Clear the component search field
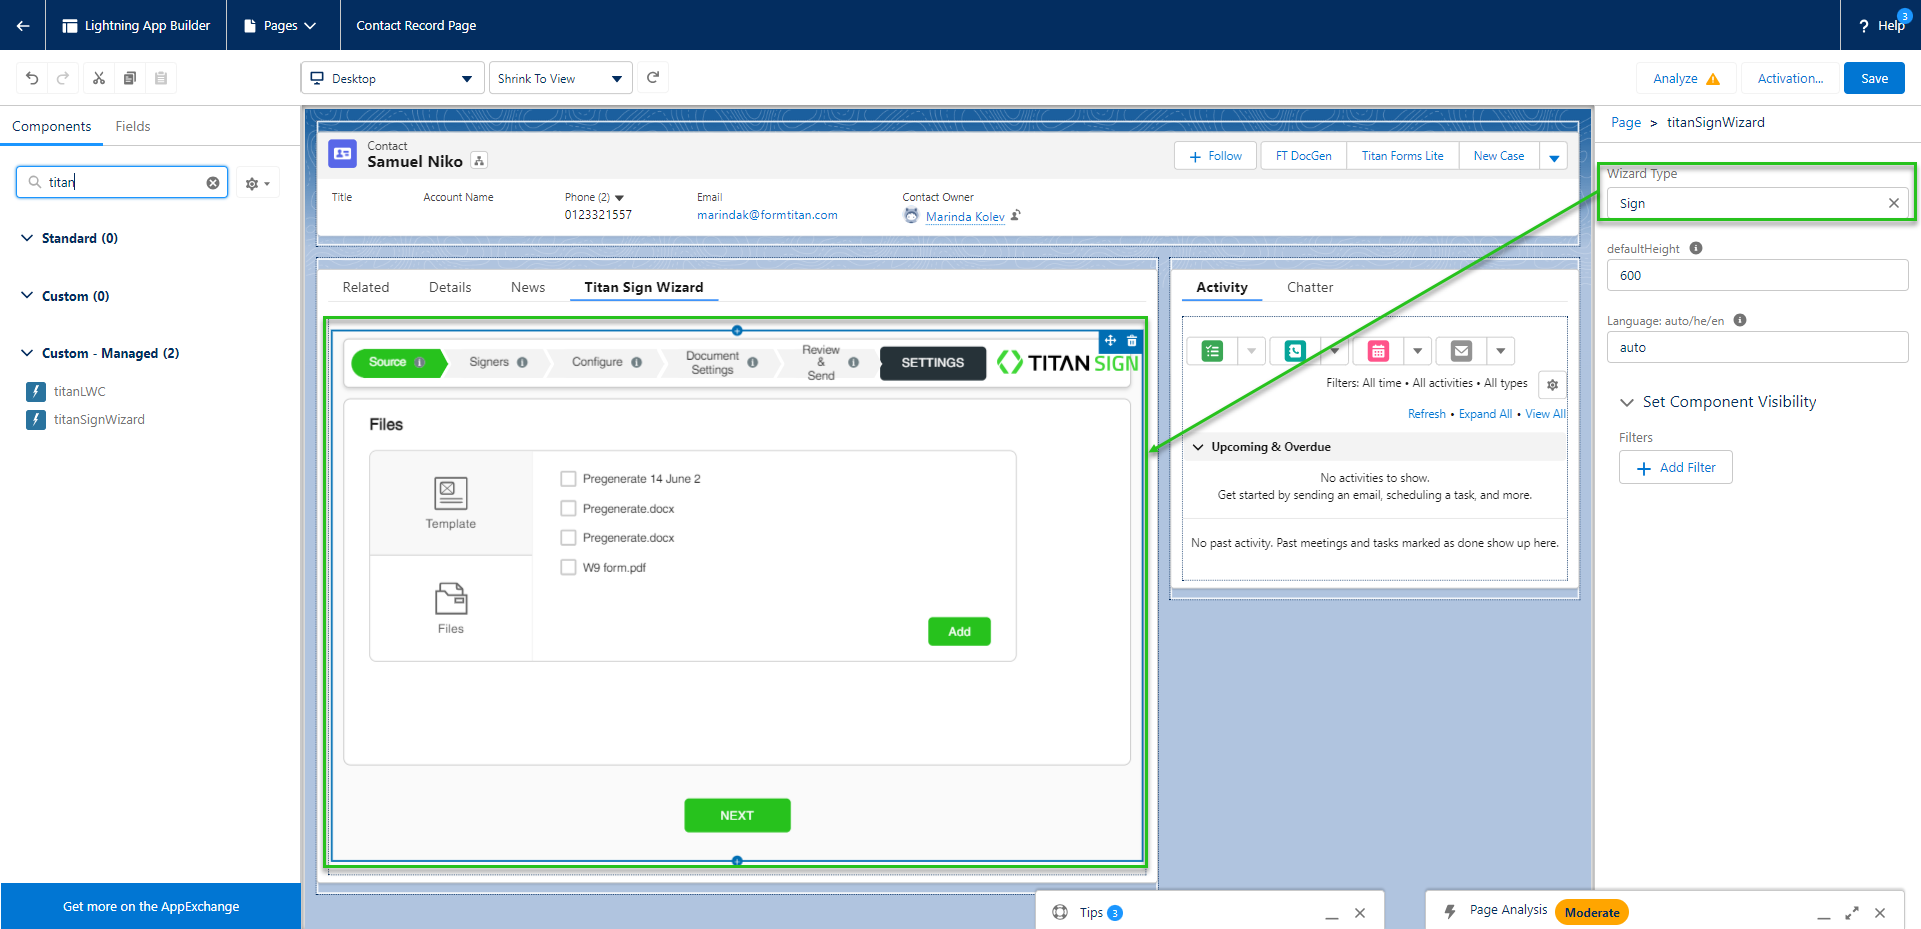 coord(213,183)
